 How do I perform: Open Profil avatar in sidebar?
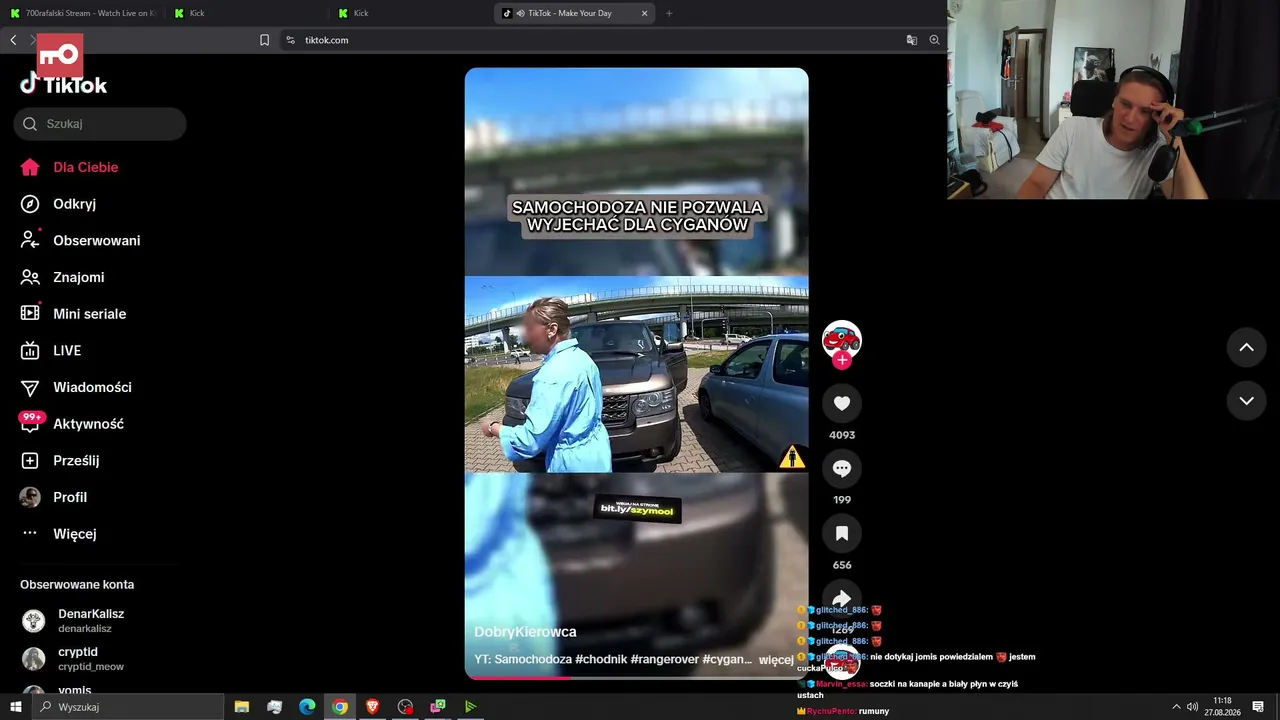tap(30, 497)
